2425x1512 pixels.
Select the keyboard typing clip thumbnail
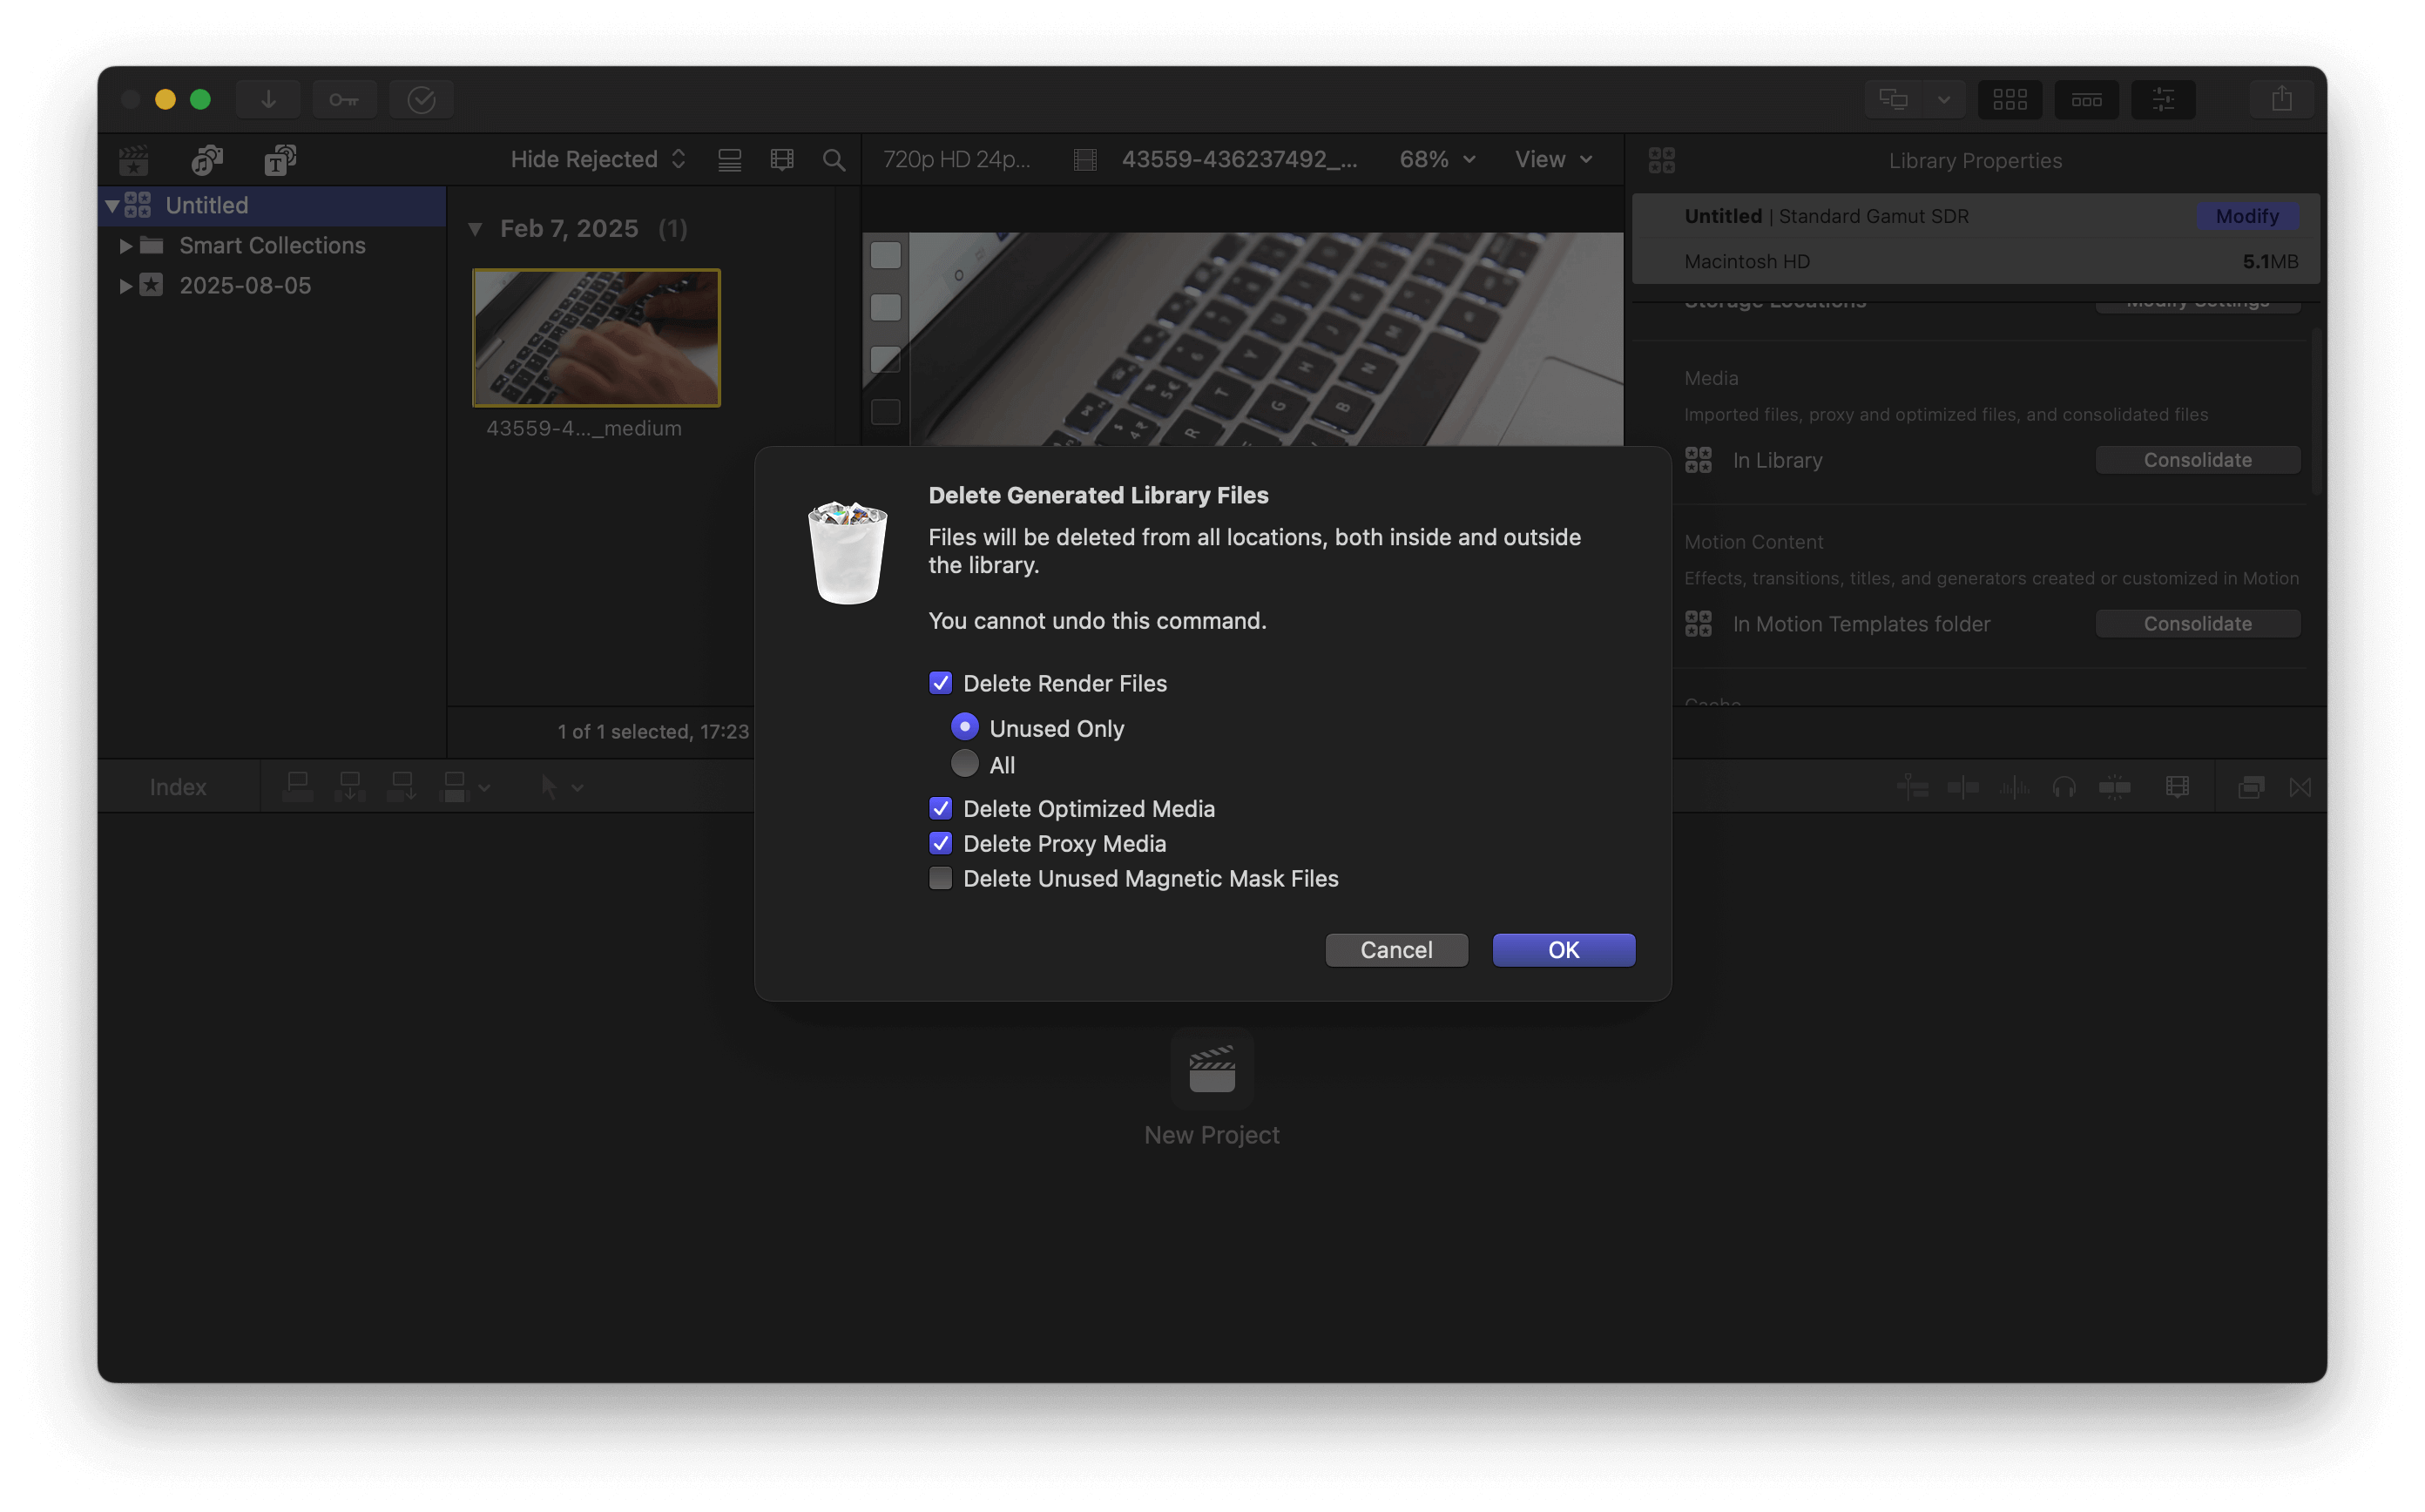click(x=596, y=338)
